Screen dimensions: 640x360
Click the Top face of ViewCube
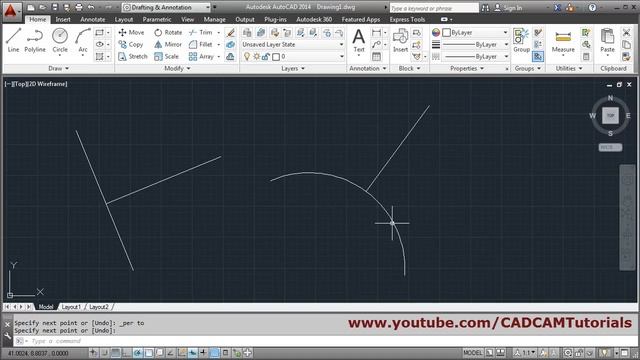coord(610,116)
